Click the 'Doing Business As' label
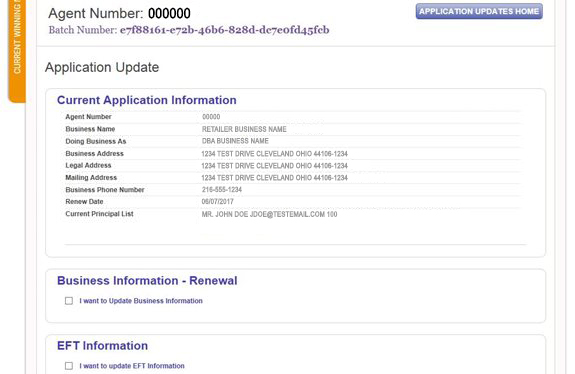This screenshot has width=575, height=374. tap(96, 141)
